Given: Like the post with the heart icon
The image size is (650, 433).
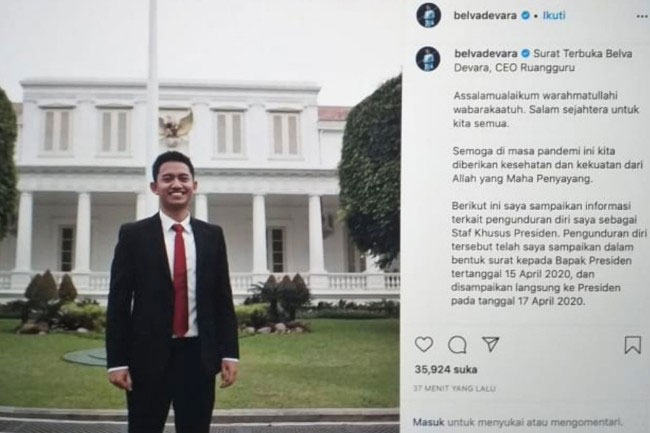Looking at the screenshot, I should (424, 344).
